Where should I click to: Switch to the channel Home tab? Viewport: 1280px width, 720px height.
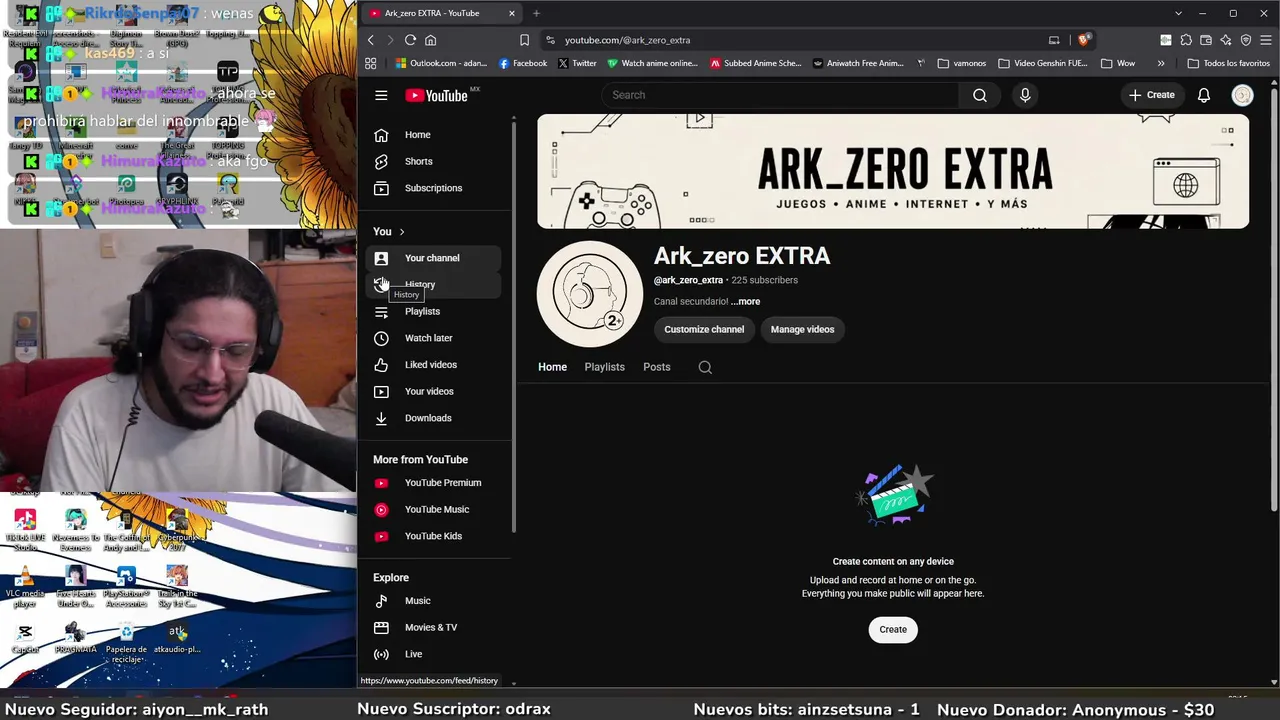(x=552, y=367)
